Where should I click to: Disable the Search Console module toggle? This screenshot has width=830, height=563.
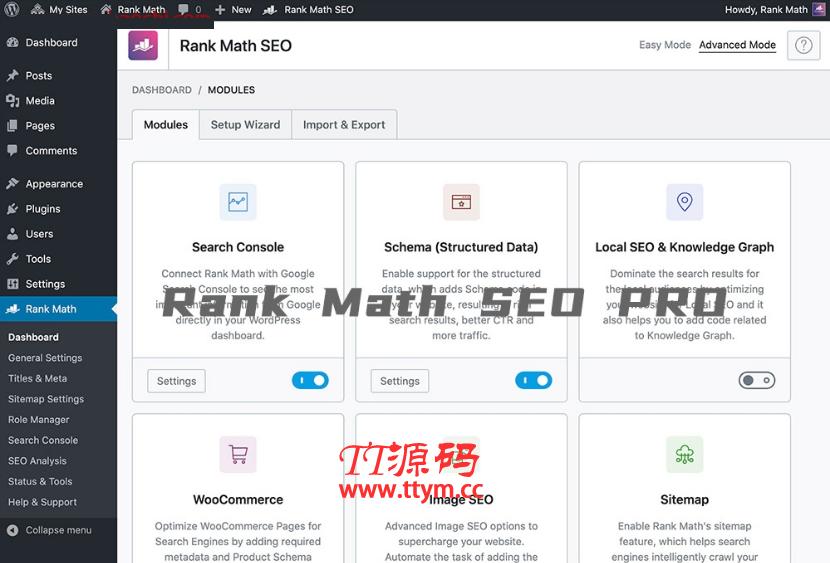pos(310,380)
